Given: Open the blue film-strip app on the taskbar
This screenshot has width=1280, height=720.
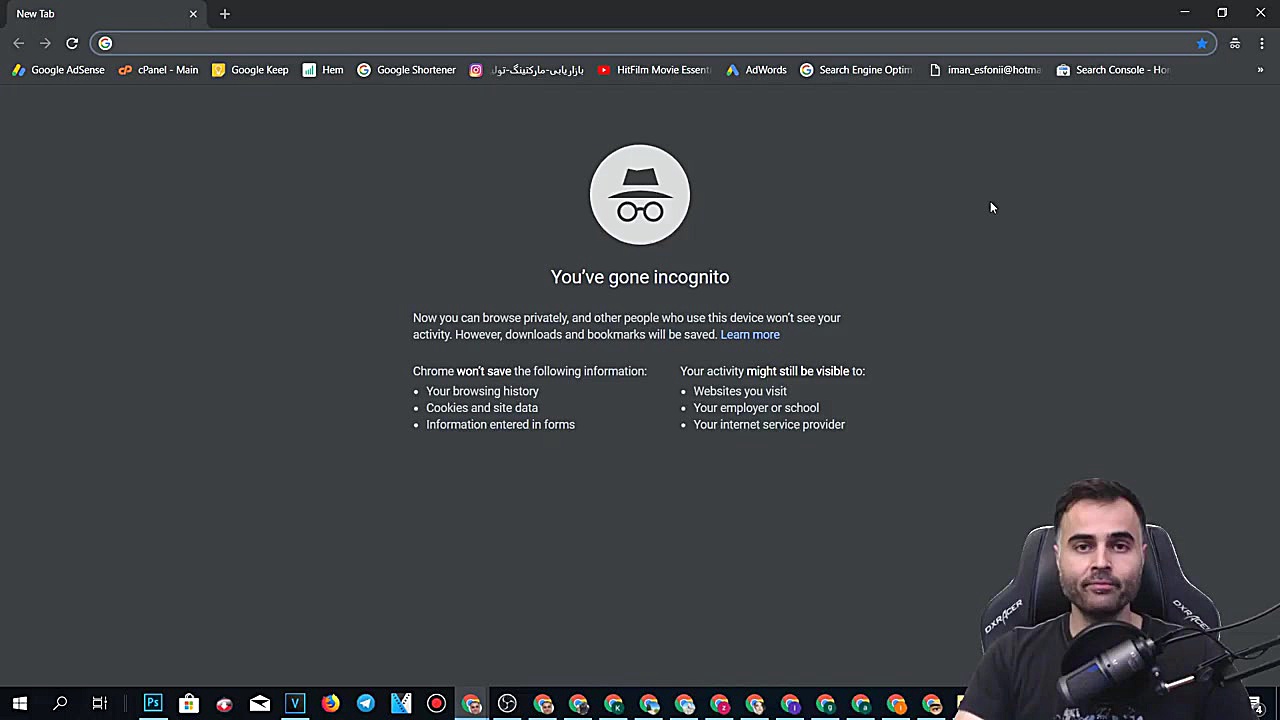Looking at the screenshot, I should point(401,704).
